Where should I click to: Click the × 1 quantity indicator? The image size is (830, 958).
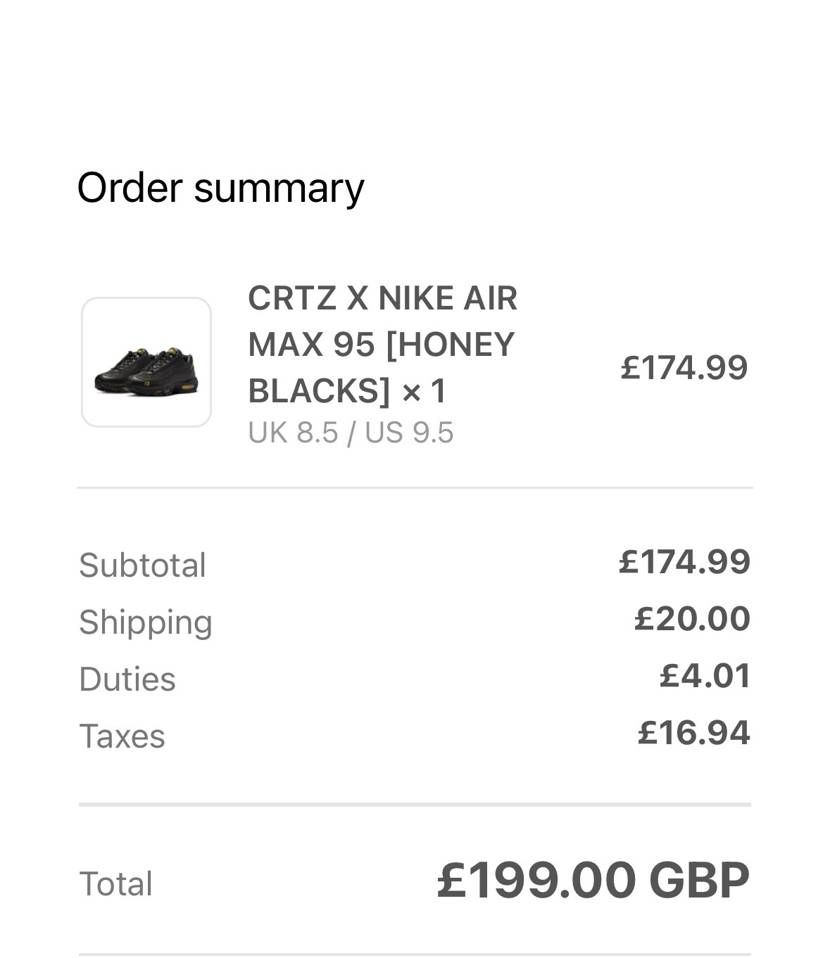(x=424, y=391)
